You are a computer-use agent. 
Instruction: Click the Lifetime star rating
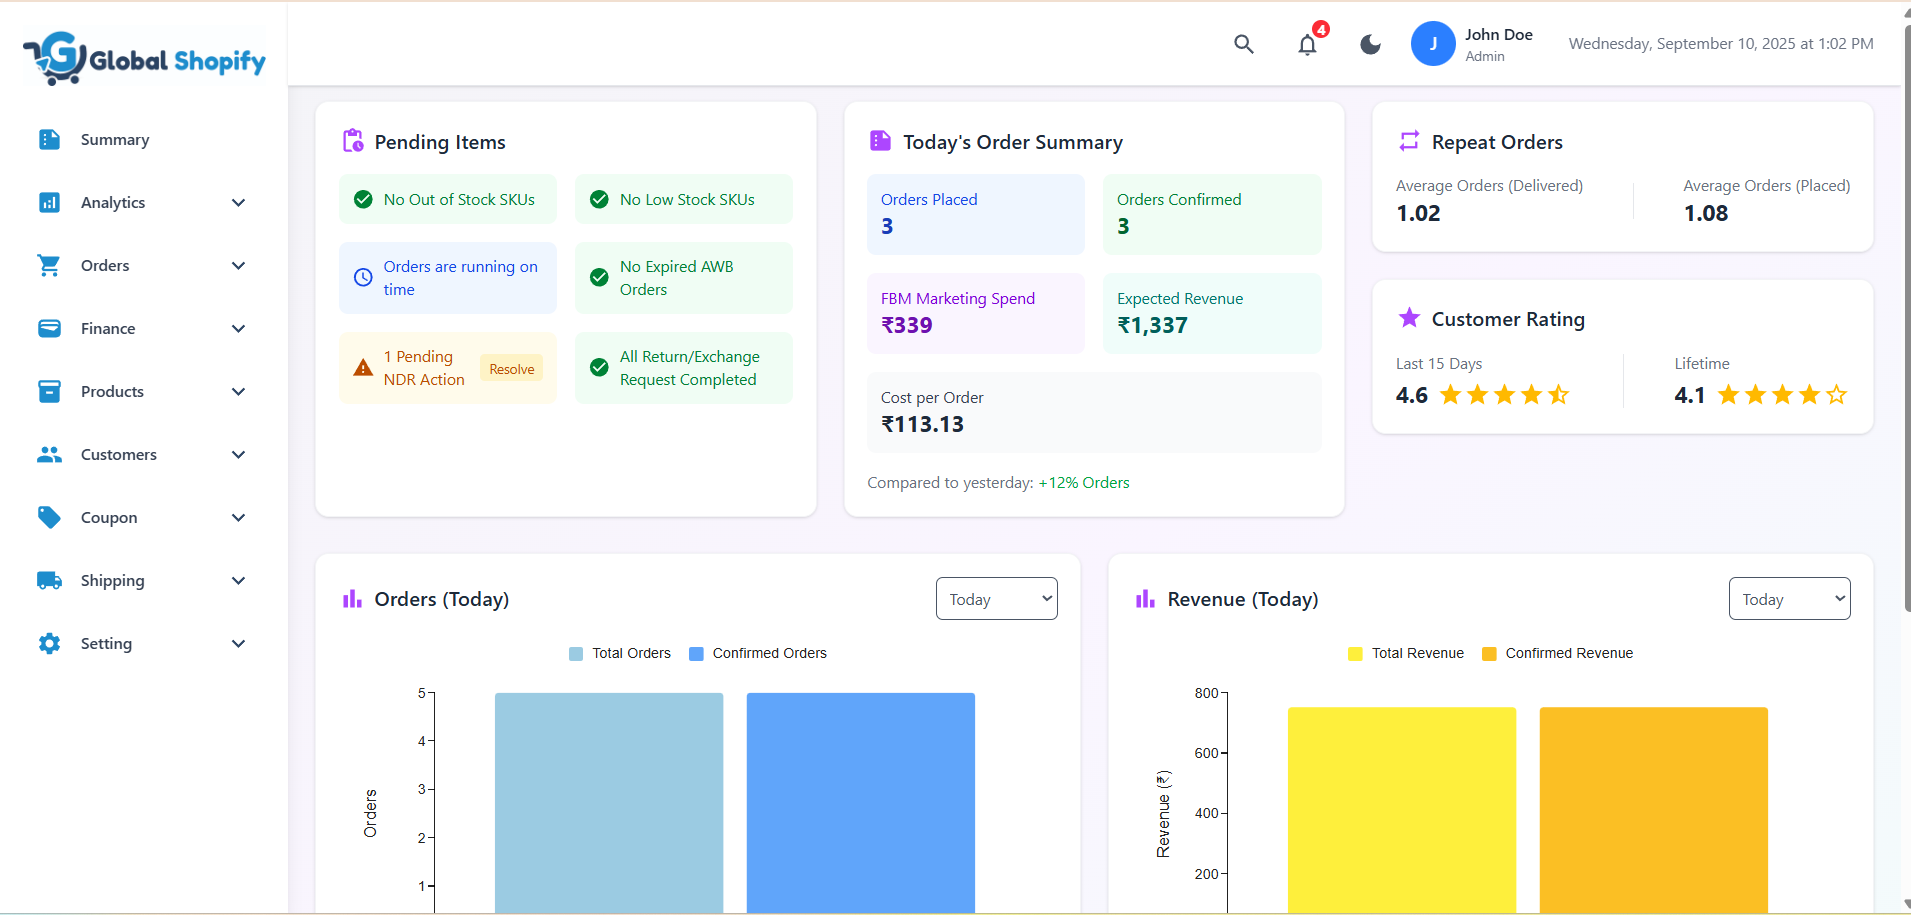point(1782,395)
